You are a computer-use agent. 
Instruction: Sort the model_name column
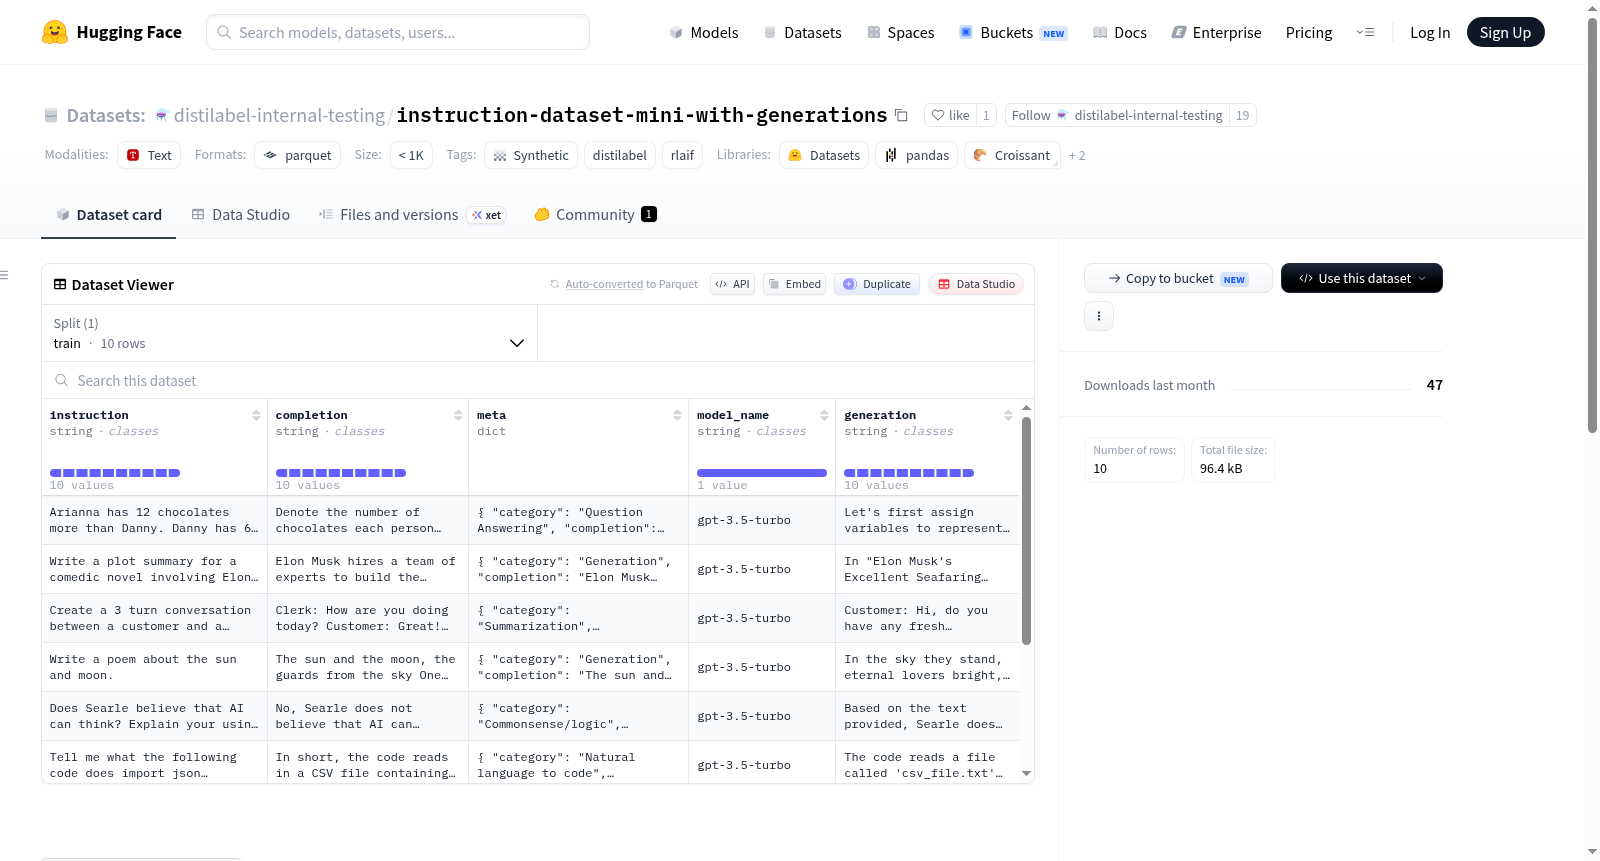pos(824,415)
